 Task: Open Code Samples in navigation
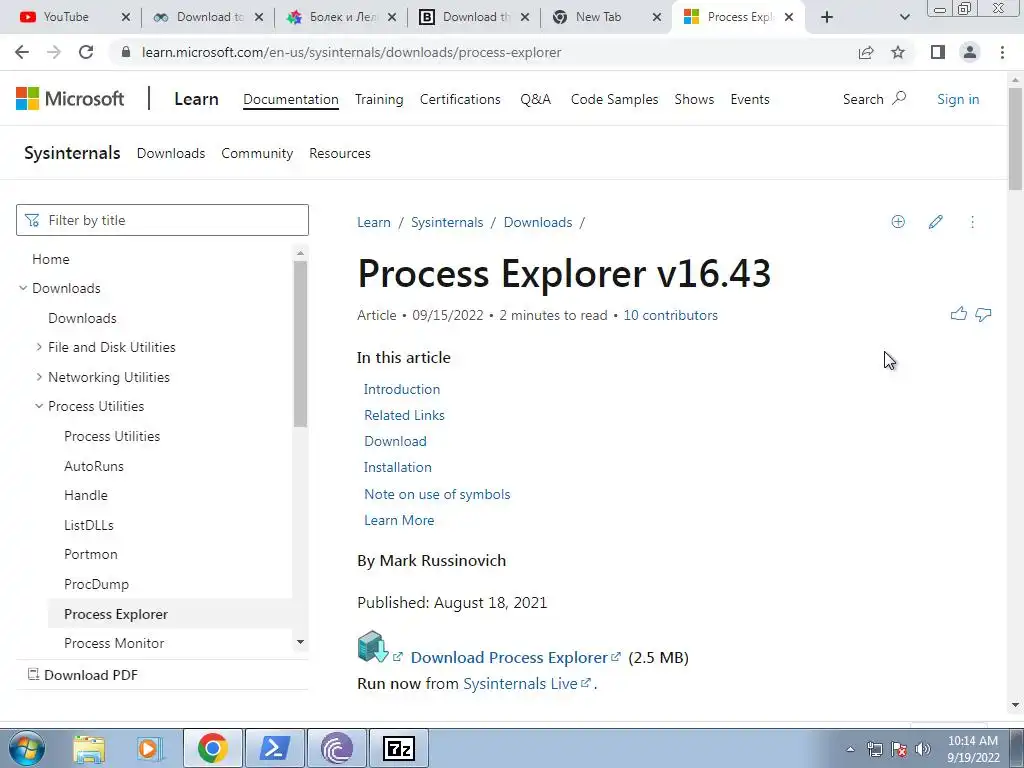pyautogui.click(x=615, y=99)
